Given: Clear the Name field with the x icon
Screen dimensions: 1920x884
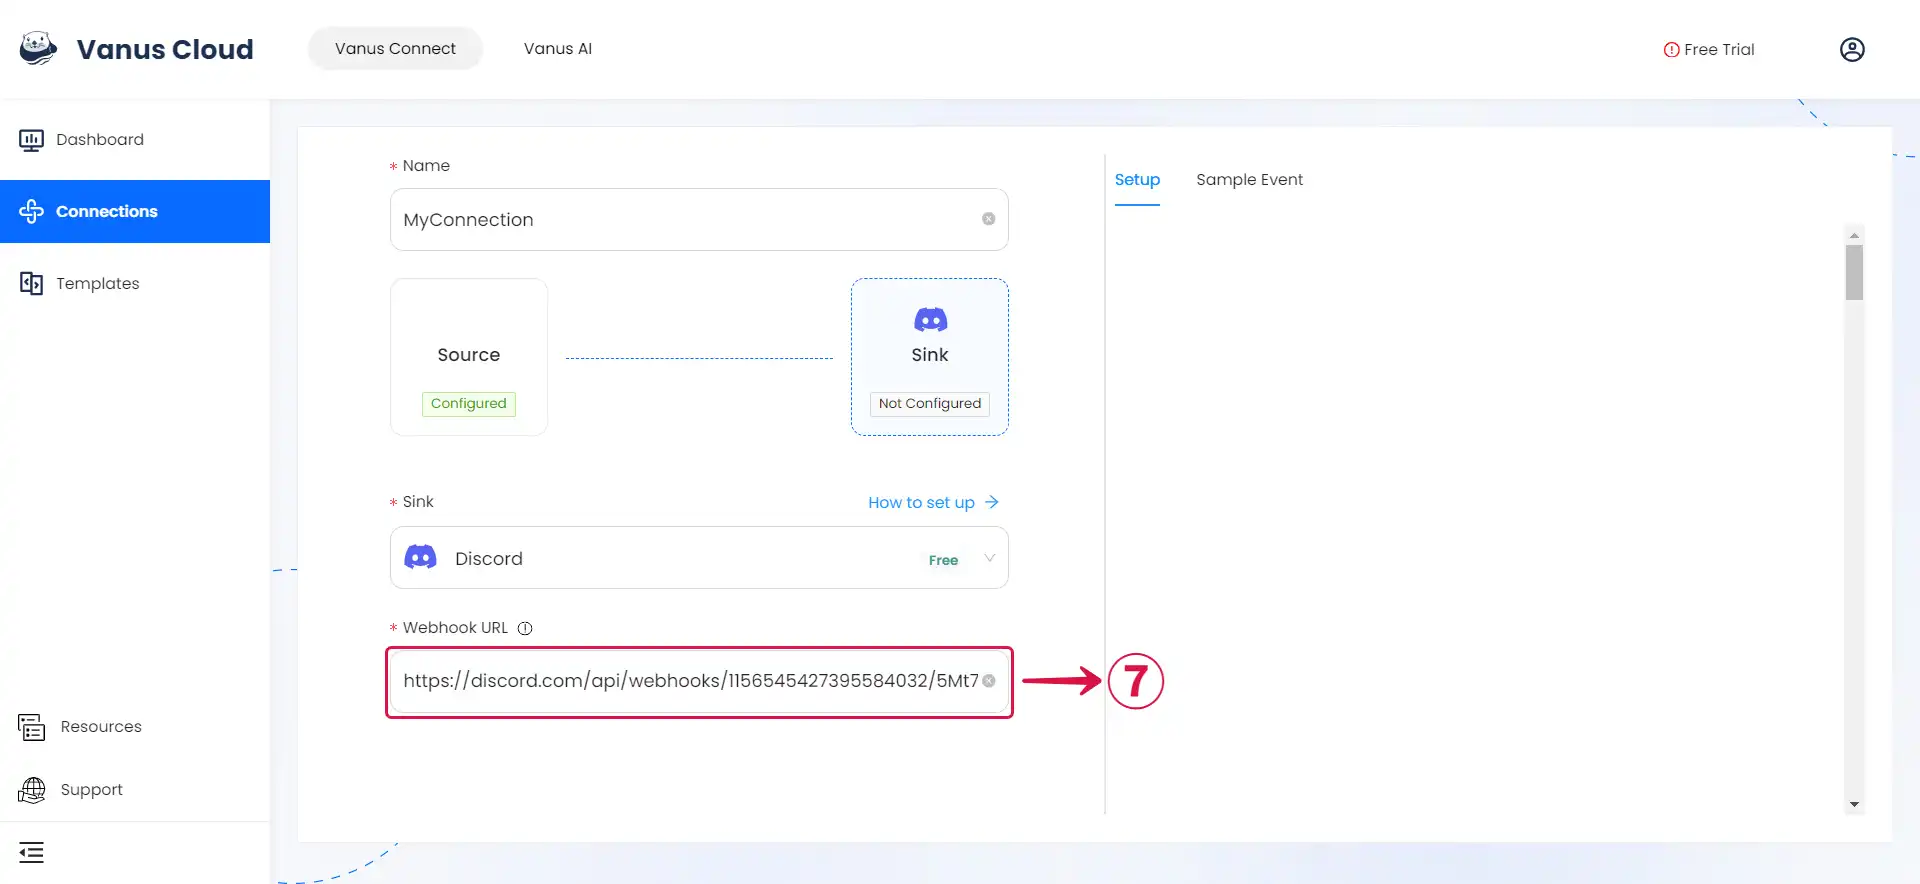Looking at the screenshot, I should pyautogui.click(x=988, y=219).
